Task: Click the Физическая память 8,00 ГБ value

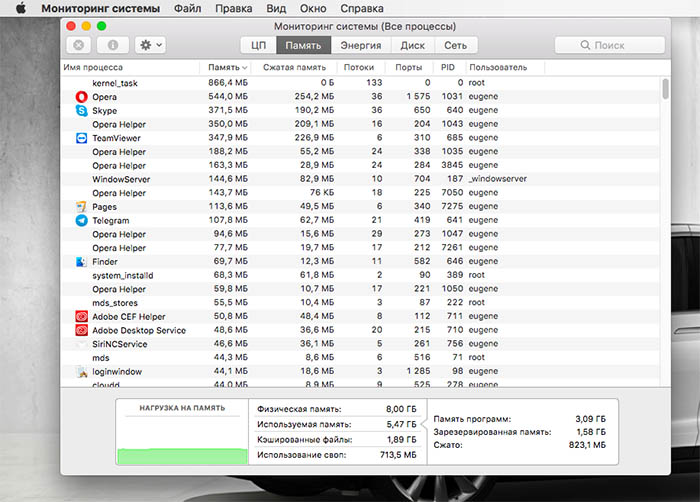Action: click(401, 409)
